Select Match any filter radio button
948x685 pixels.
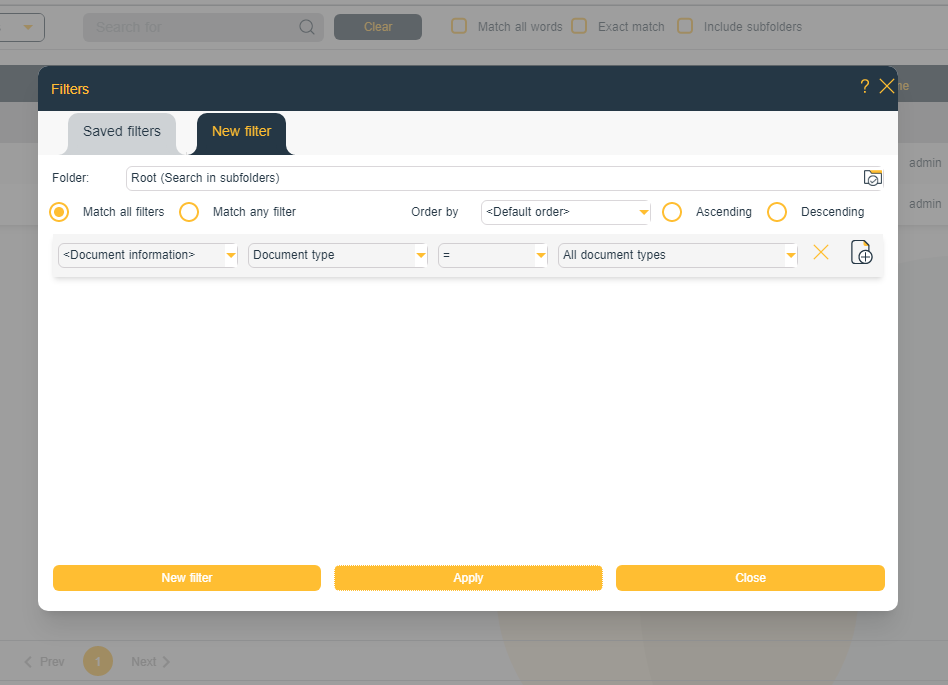point(189,212)
